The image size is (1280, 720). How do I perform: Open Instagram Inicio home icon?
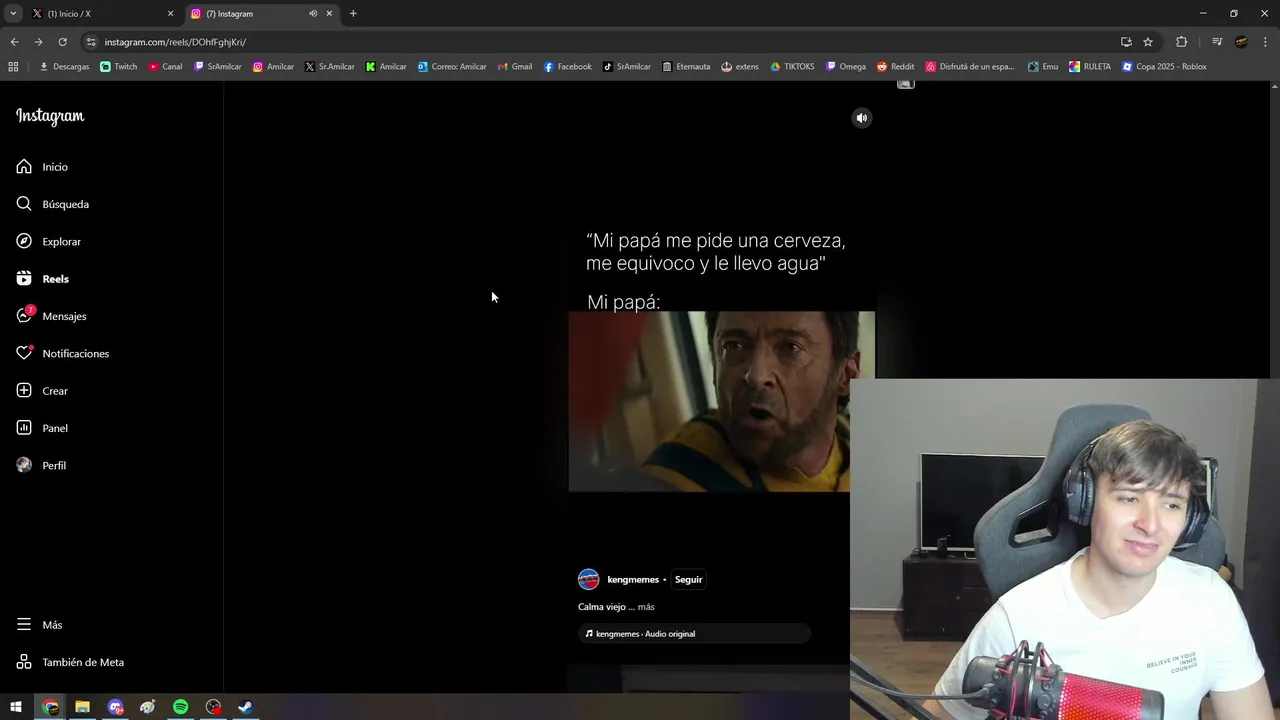[24, 167]
